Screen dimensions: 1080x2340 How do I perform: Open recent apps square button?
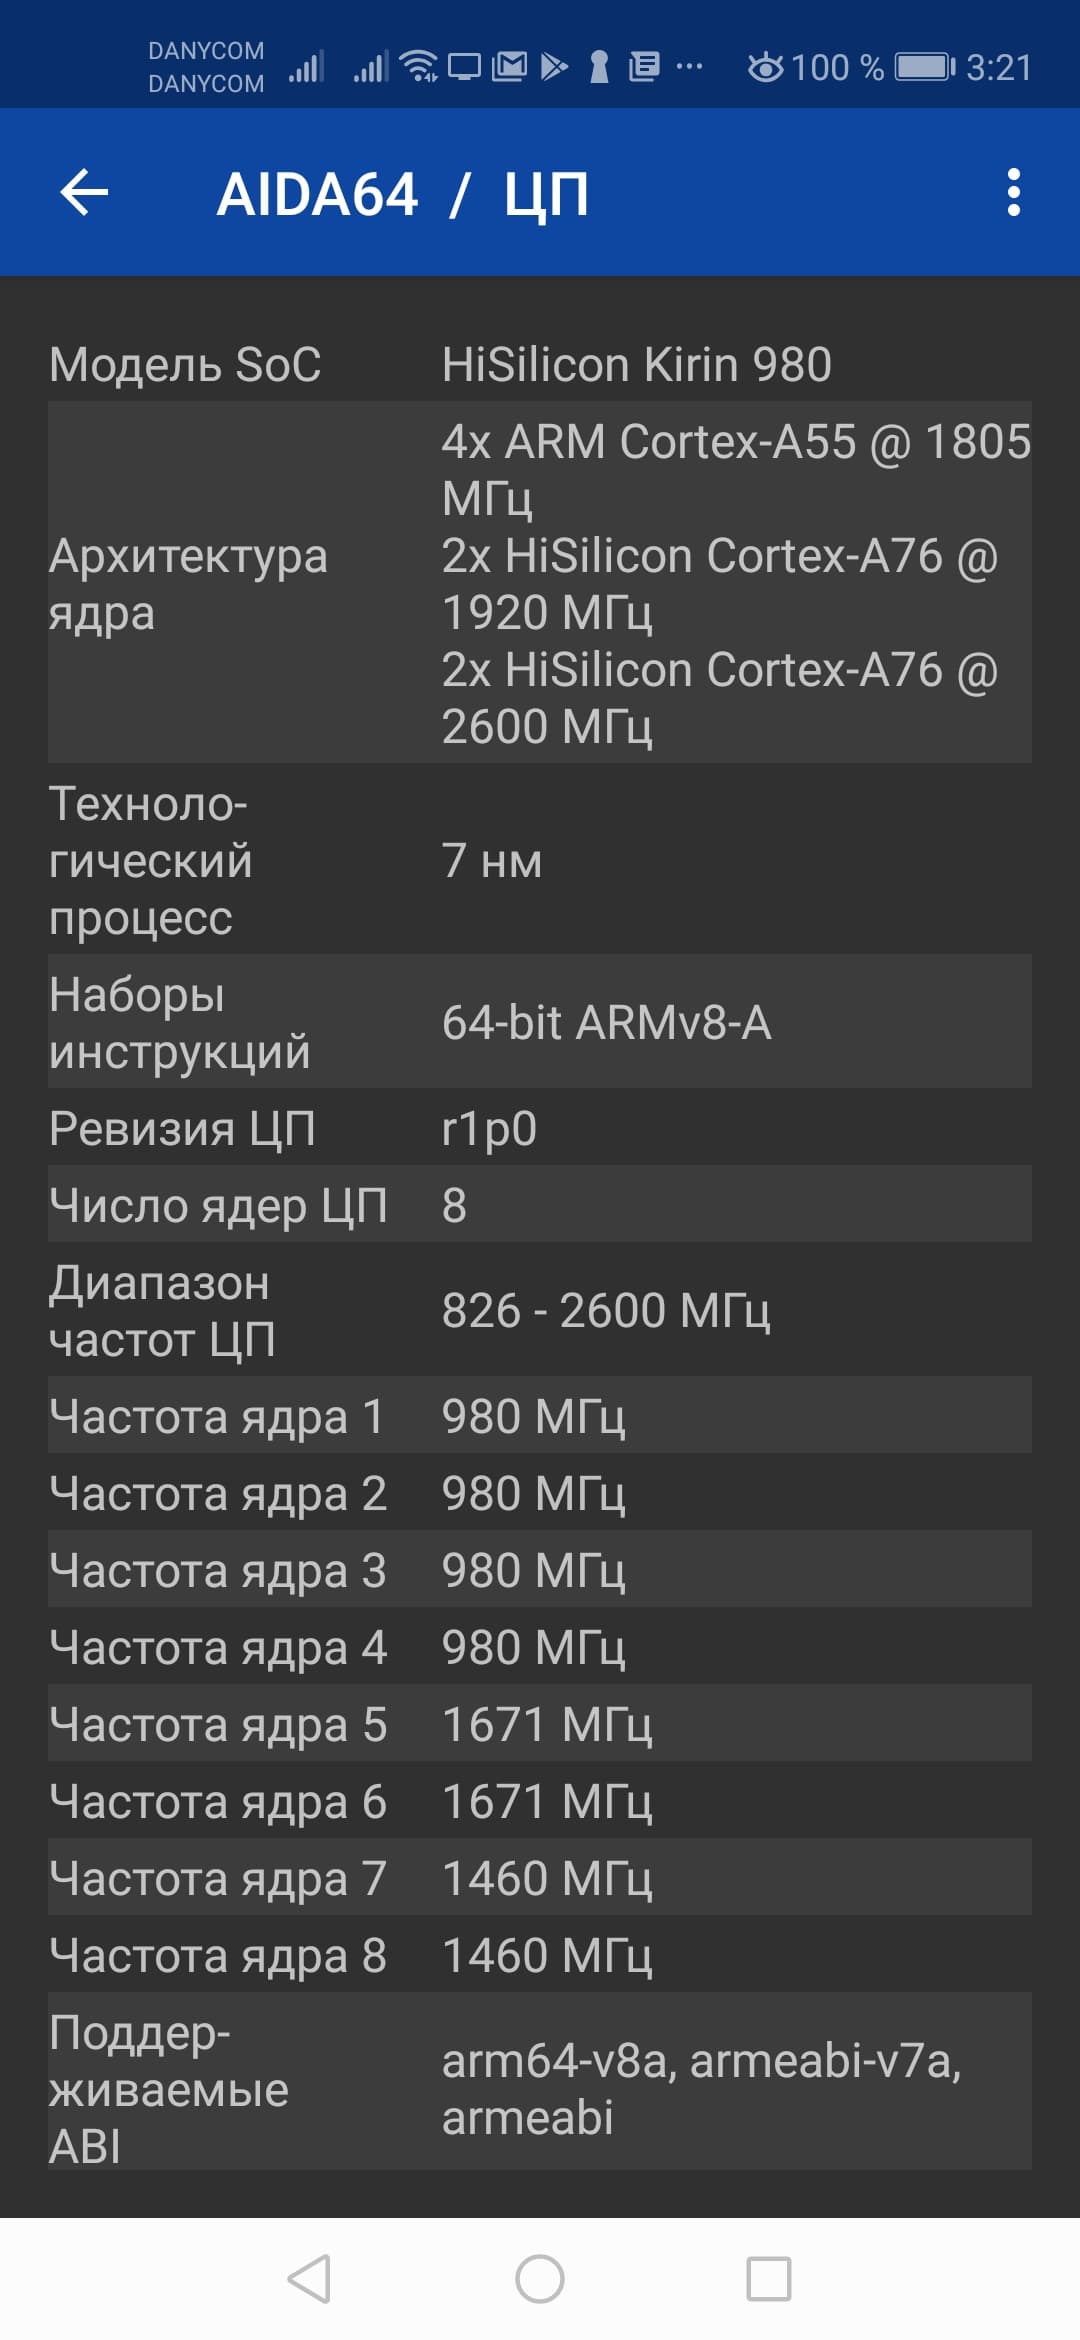click(x=769, y=2279)
